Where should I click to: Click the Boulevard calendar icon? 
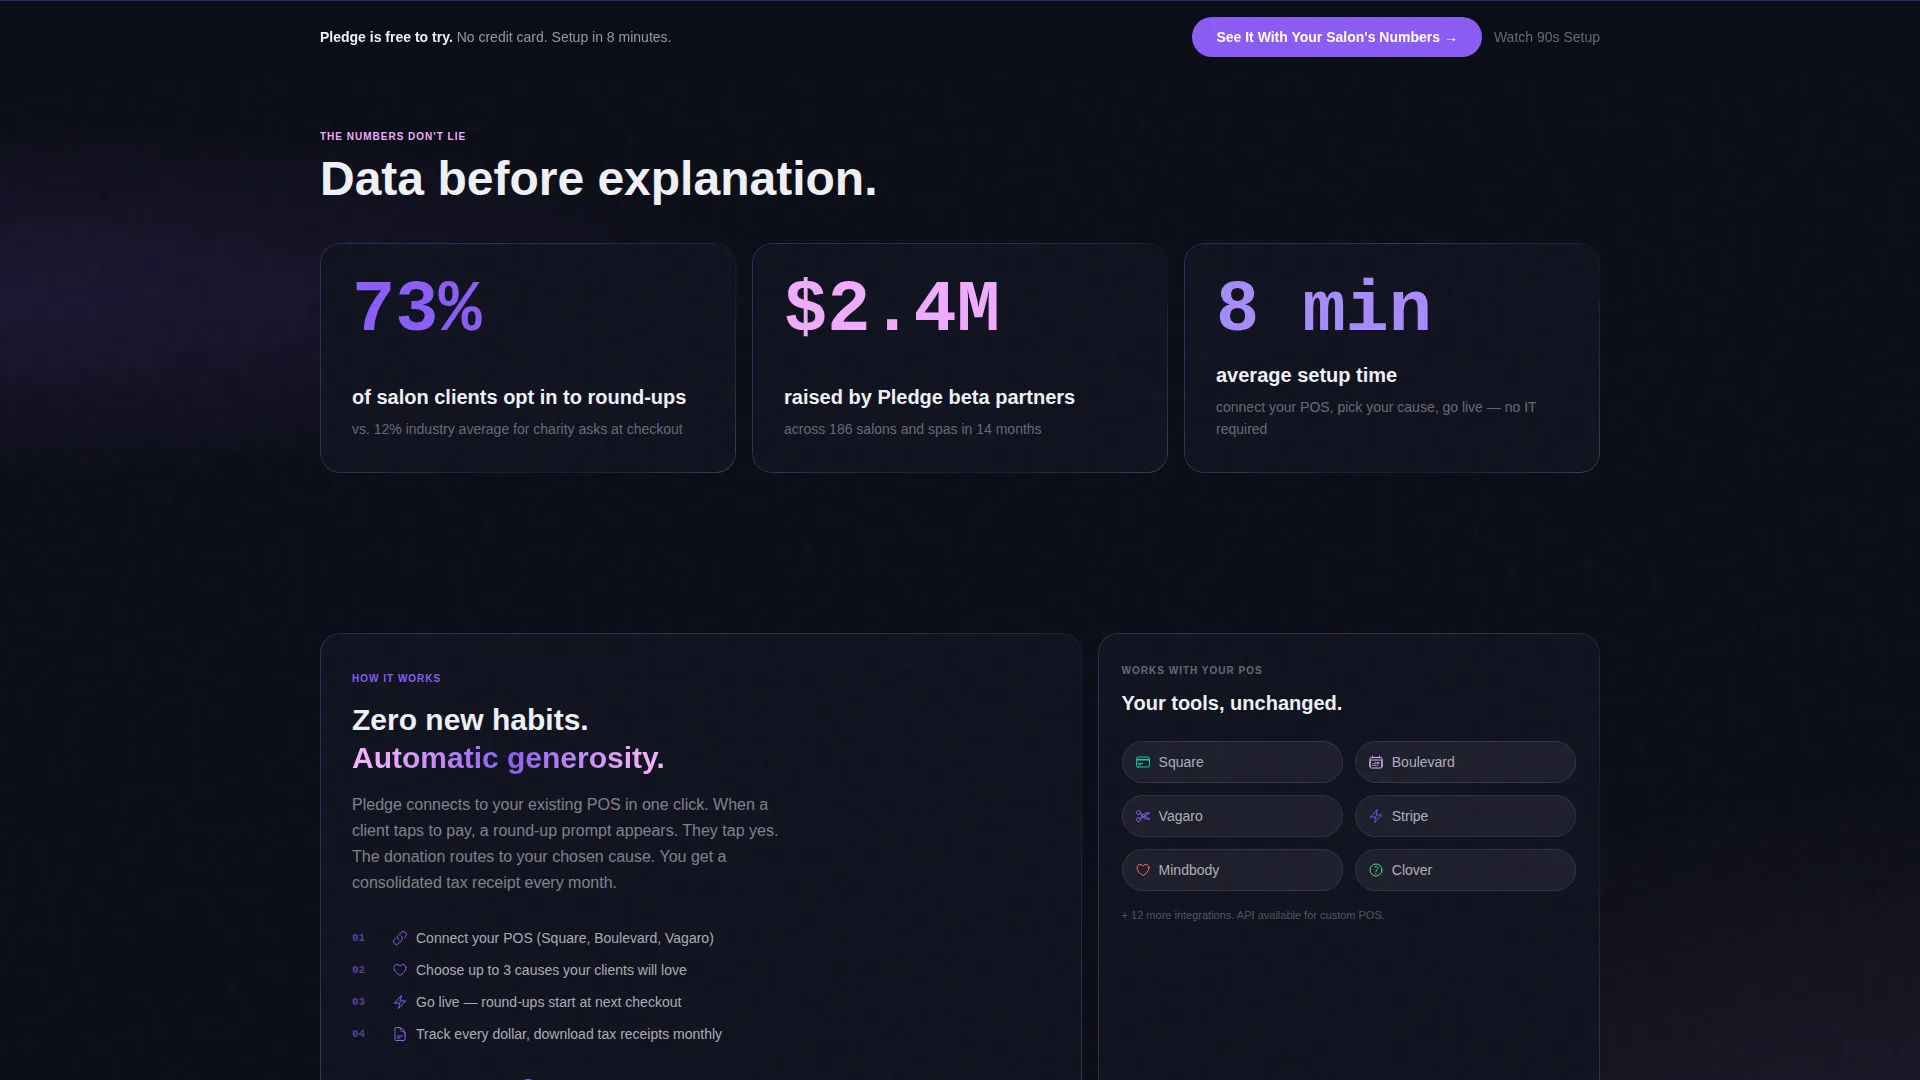1376,762
